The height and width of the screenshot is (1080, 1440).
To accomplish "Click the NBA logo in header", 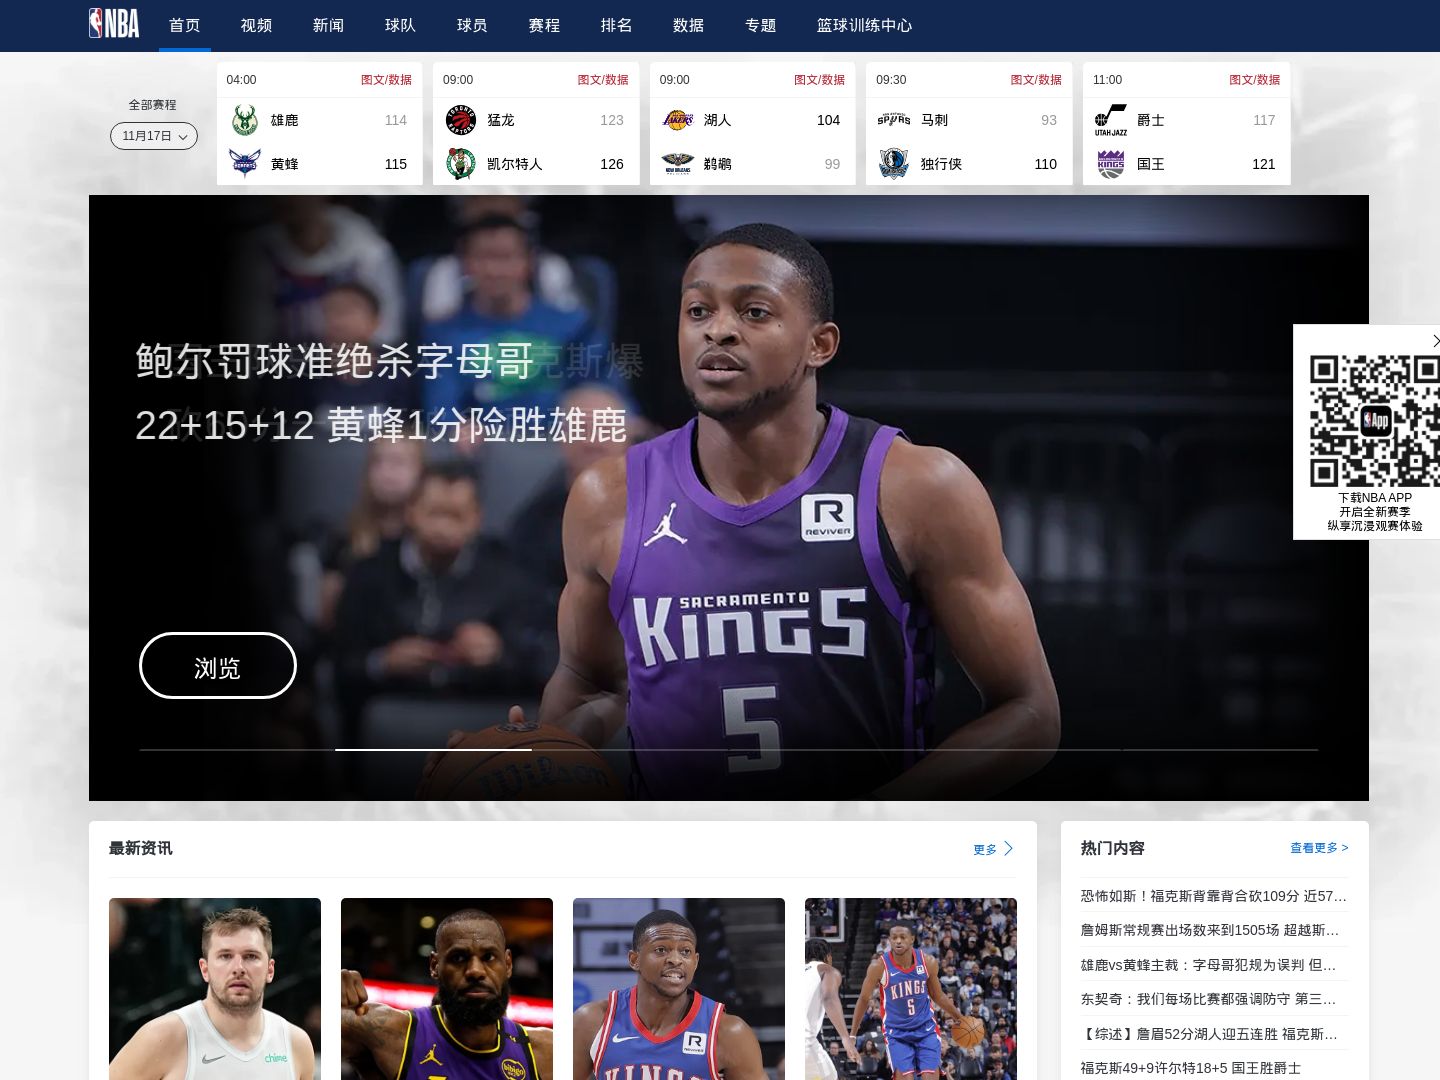I will coord(114,23).
